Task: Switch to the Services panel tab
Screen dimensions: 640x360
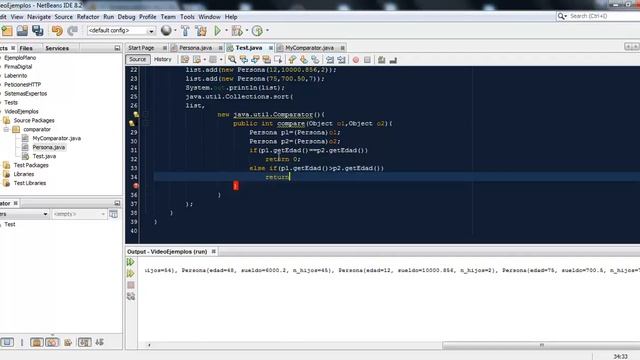Action: (x=57, y=48)
